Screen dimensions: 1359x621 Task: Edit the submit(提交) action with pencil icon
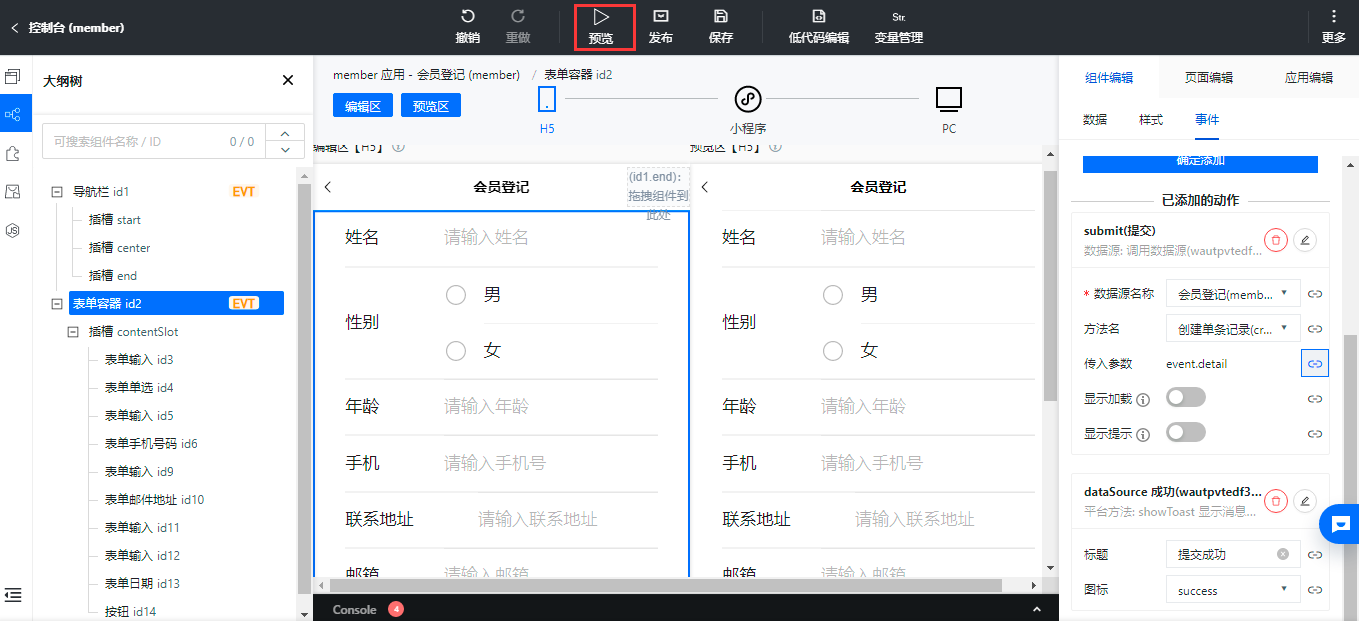[1304, 239]
